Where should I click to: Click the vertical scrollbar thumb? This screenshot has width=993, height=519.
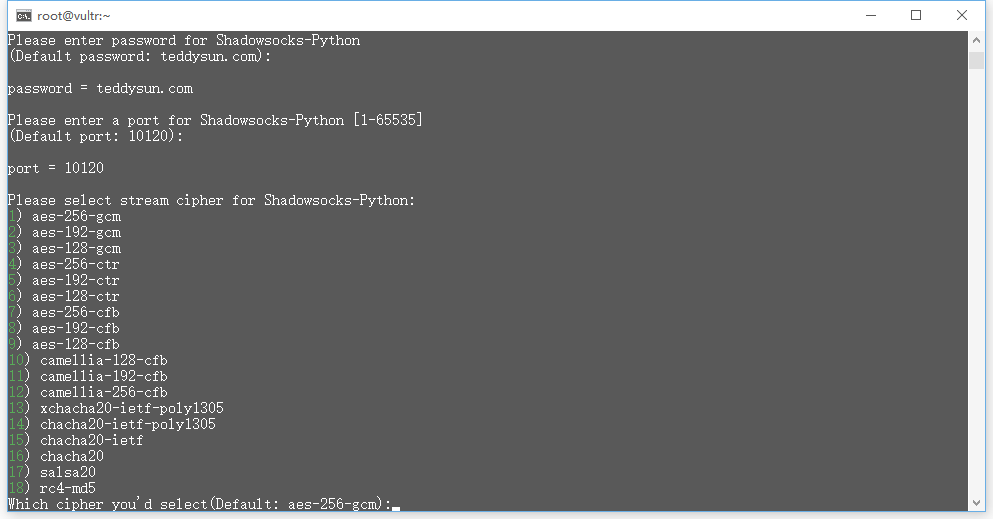point(976,60)
